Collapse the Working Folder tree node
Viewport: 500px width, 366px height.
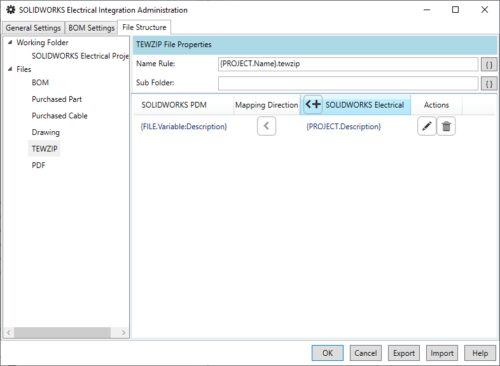[10, 42]
